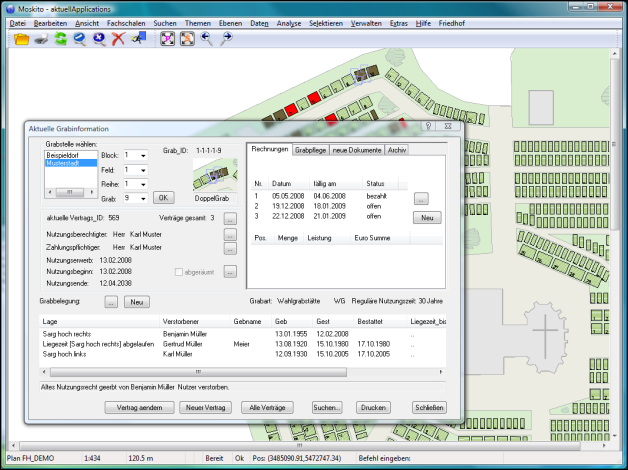The width and height of the screenshot is (628, 470).
Task: Click the Verstorbener column header
Action: 195,321
